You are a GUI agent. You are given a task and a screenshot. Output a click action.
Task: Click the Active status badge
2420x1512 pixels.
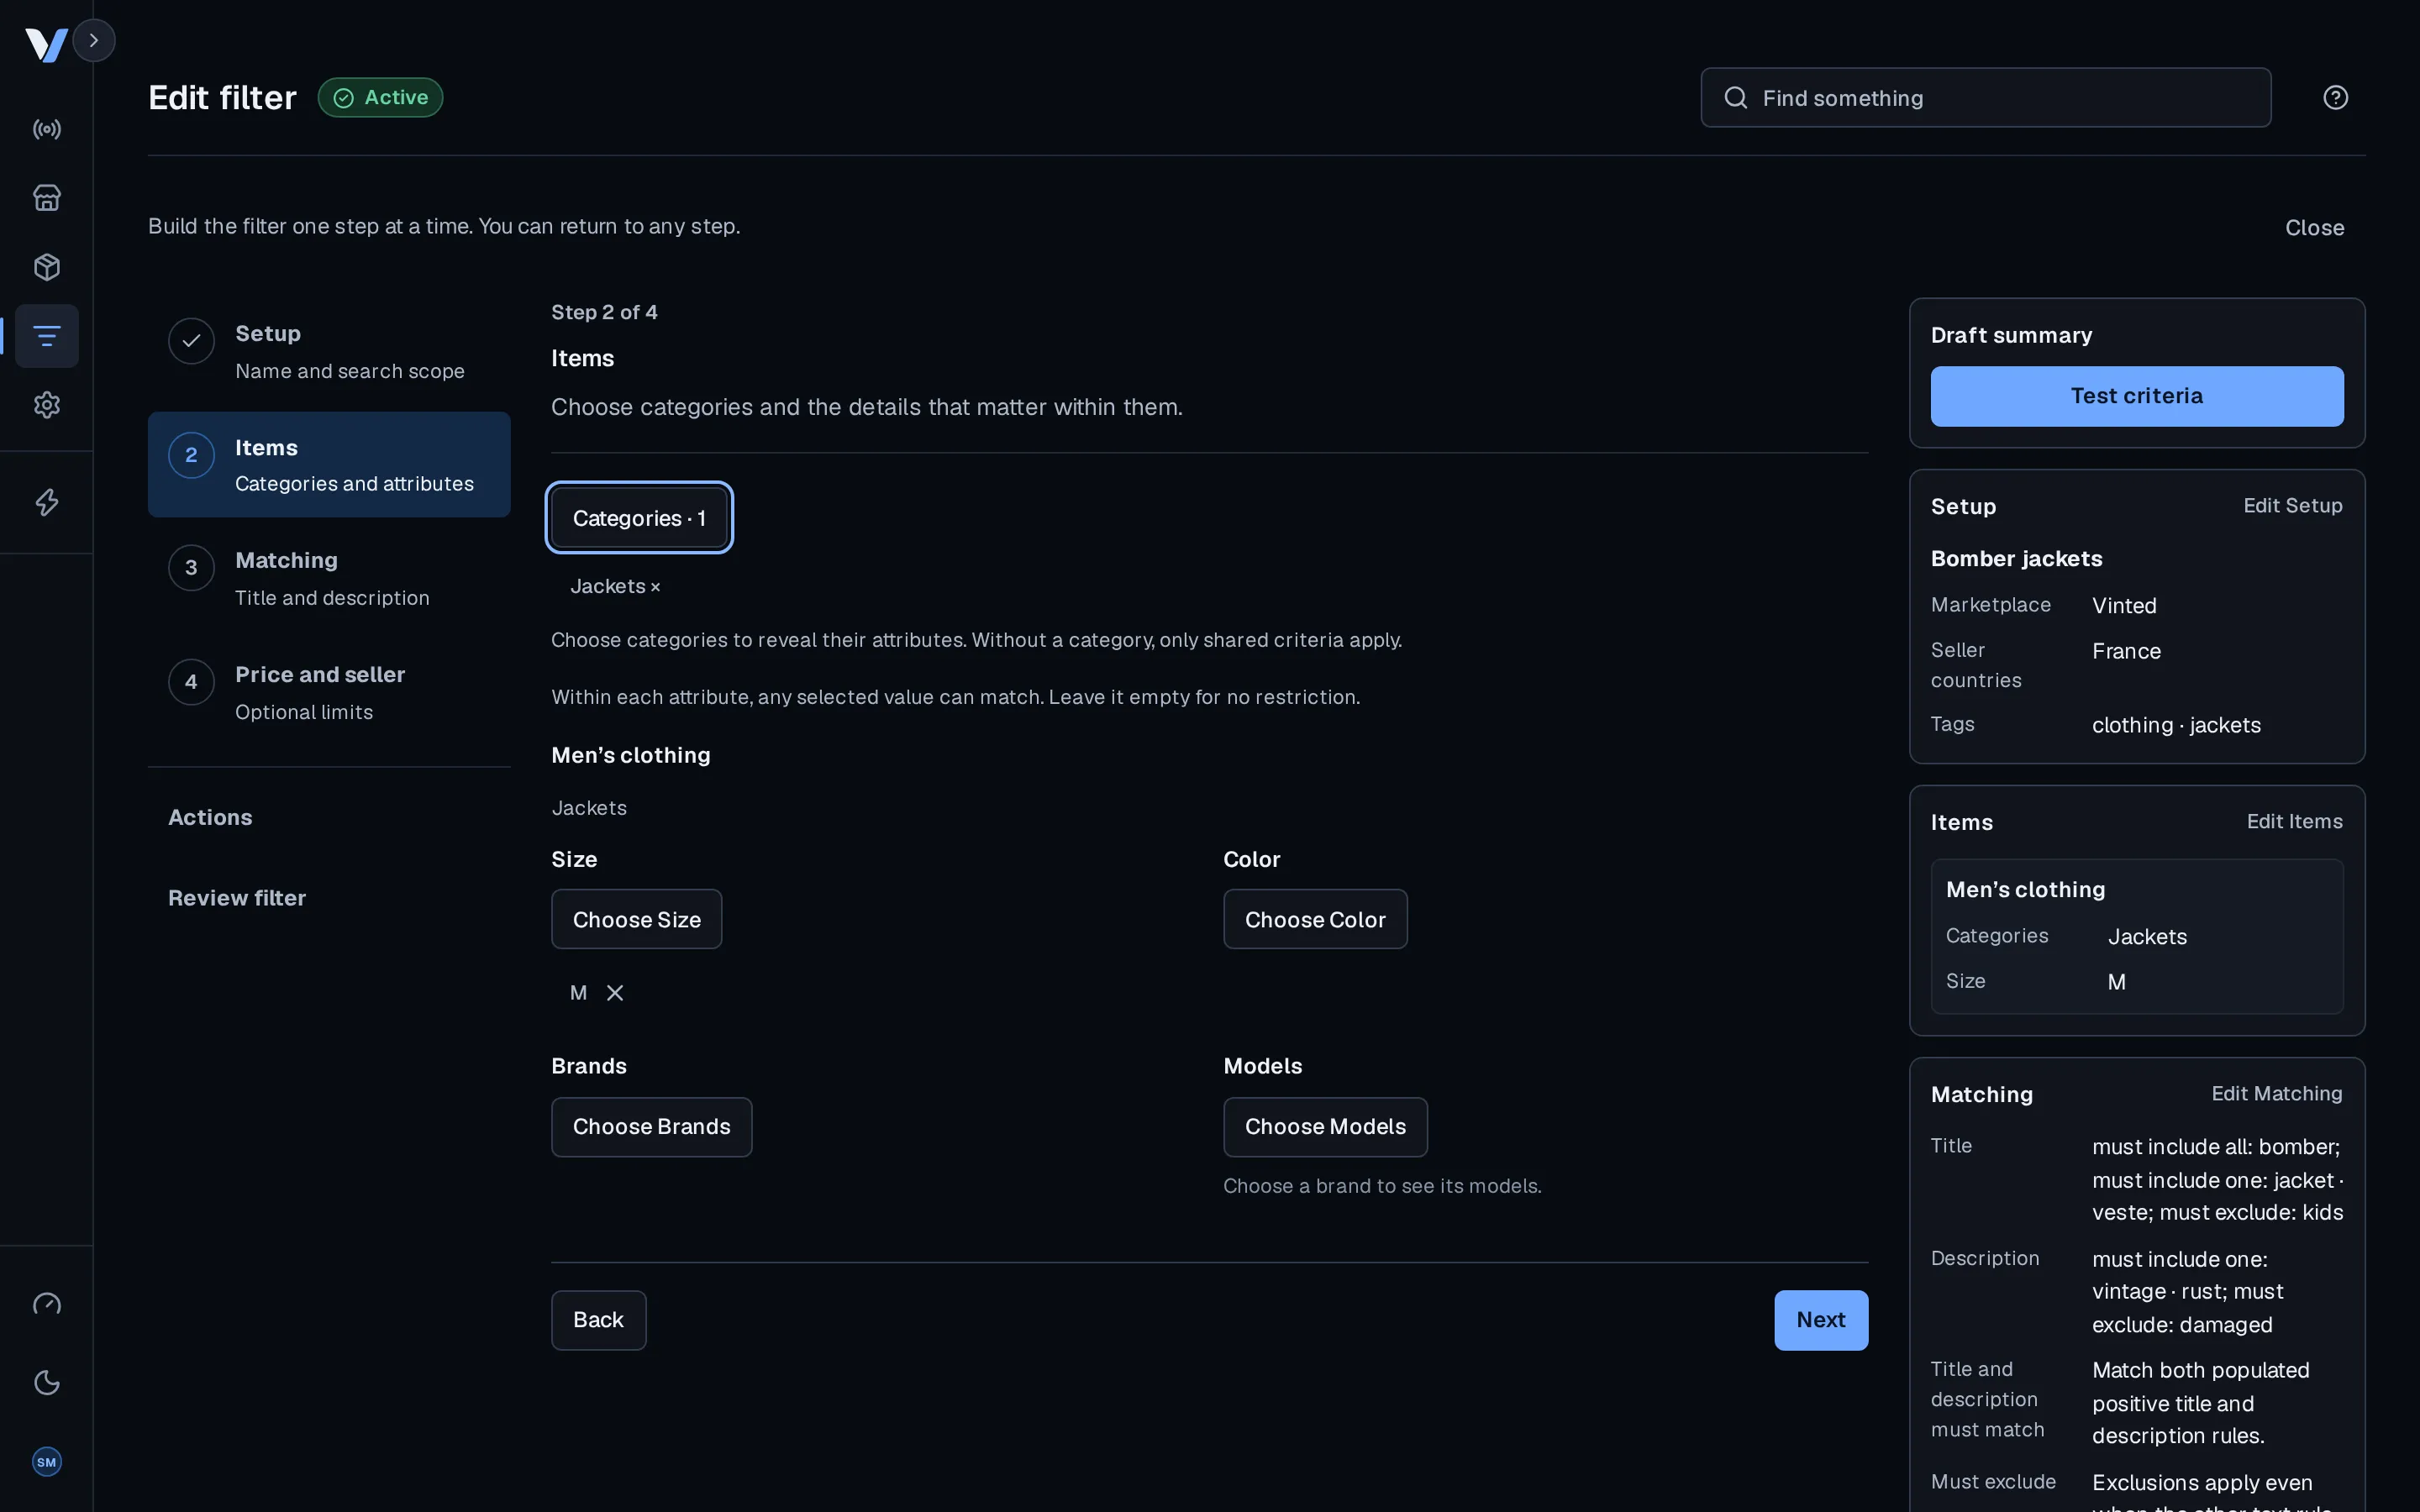(380, 98)
